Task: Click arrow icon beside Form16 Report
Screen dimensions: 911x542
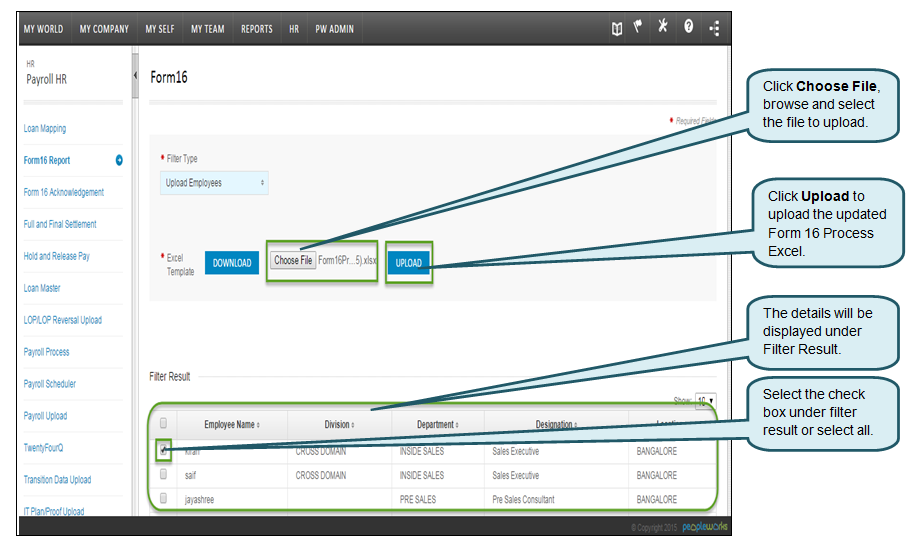Action: click(x=119, y=160)
